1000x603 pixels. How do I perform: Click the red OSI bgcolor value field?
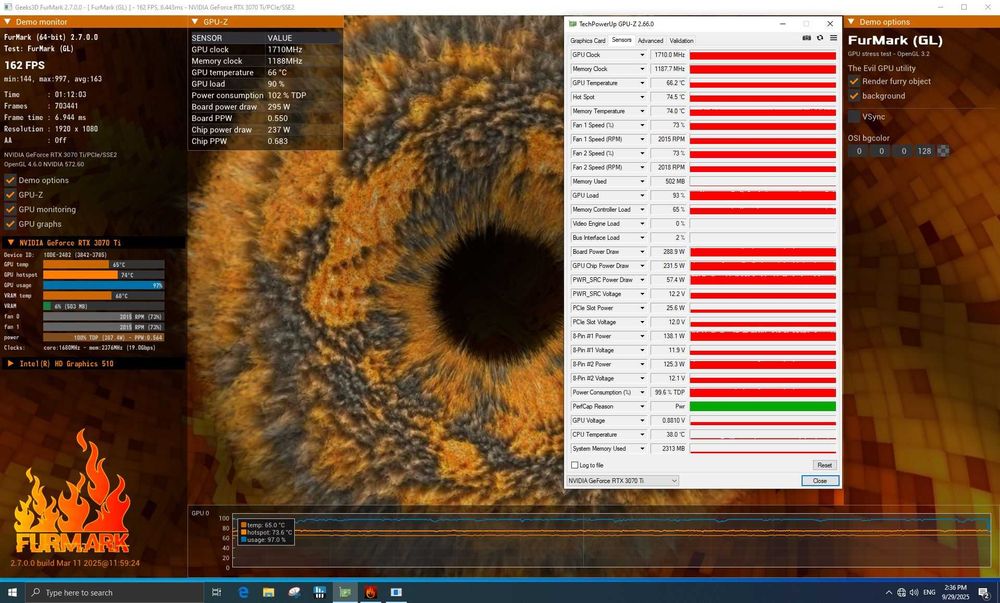click(x=859, y=151)
